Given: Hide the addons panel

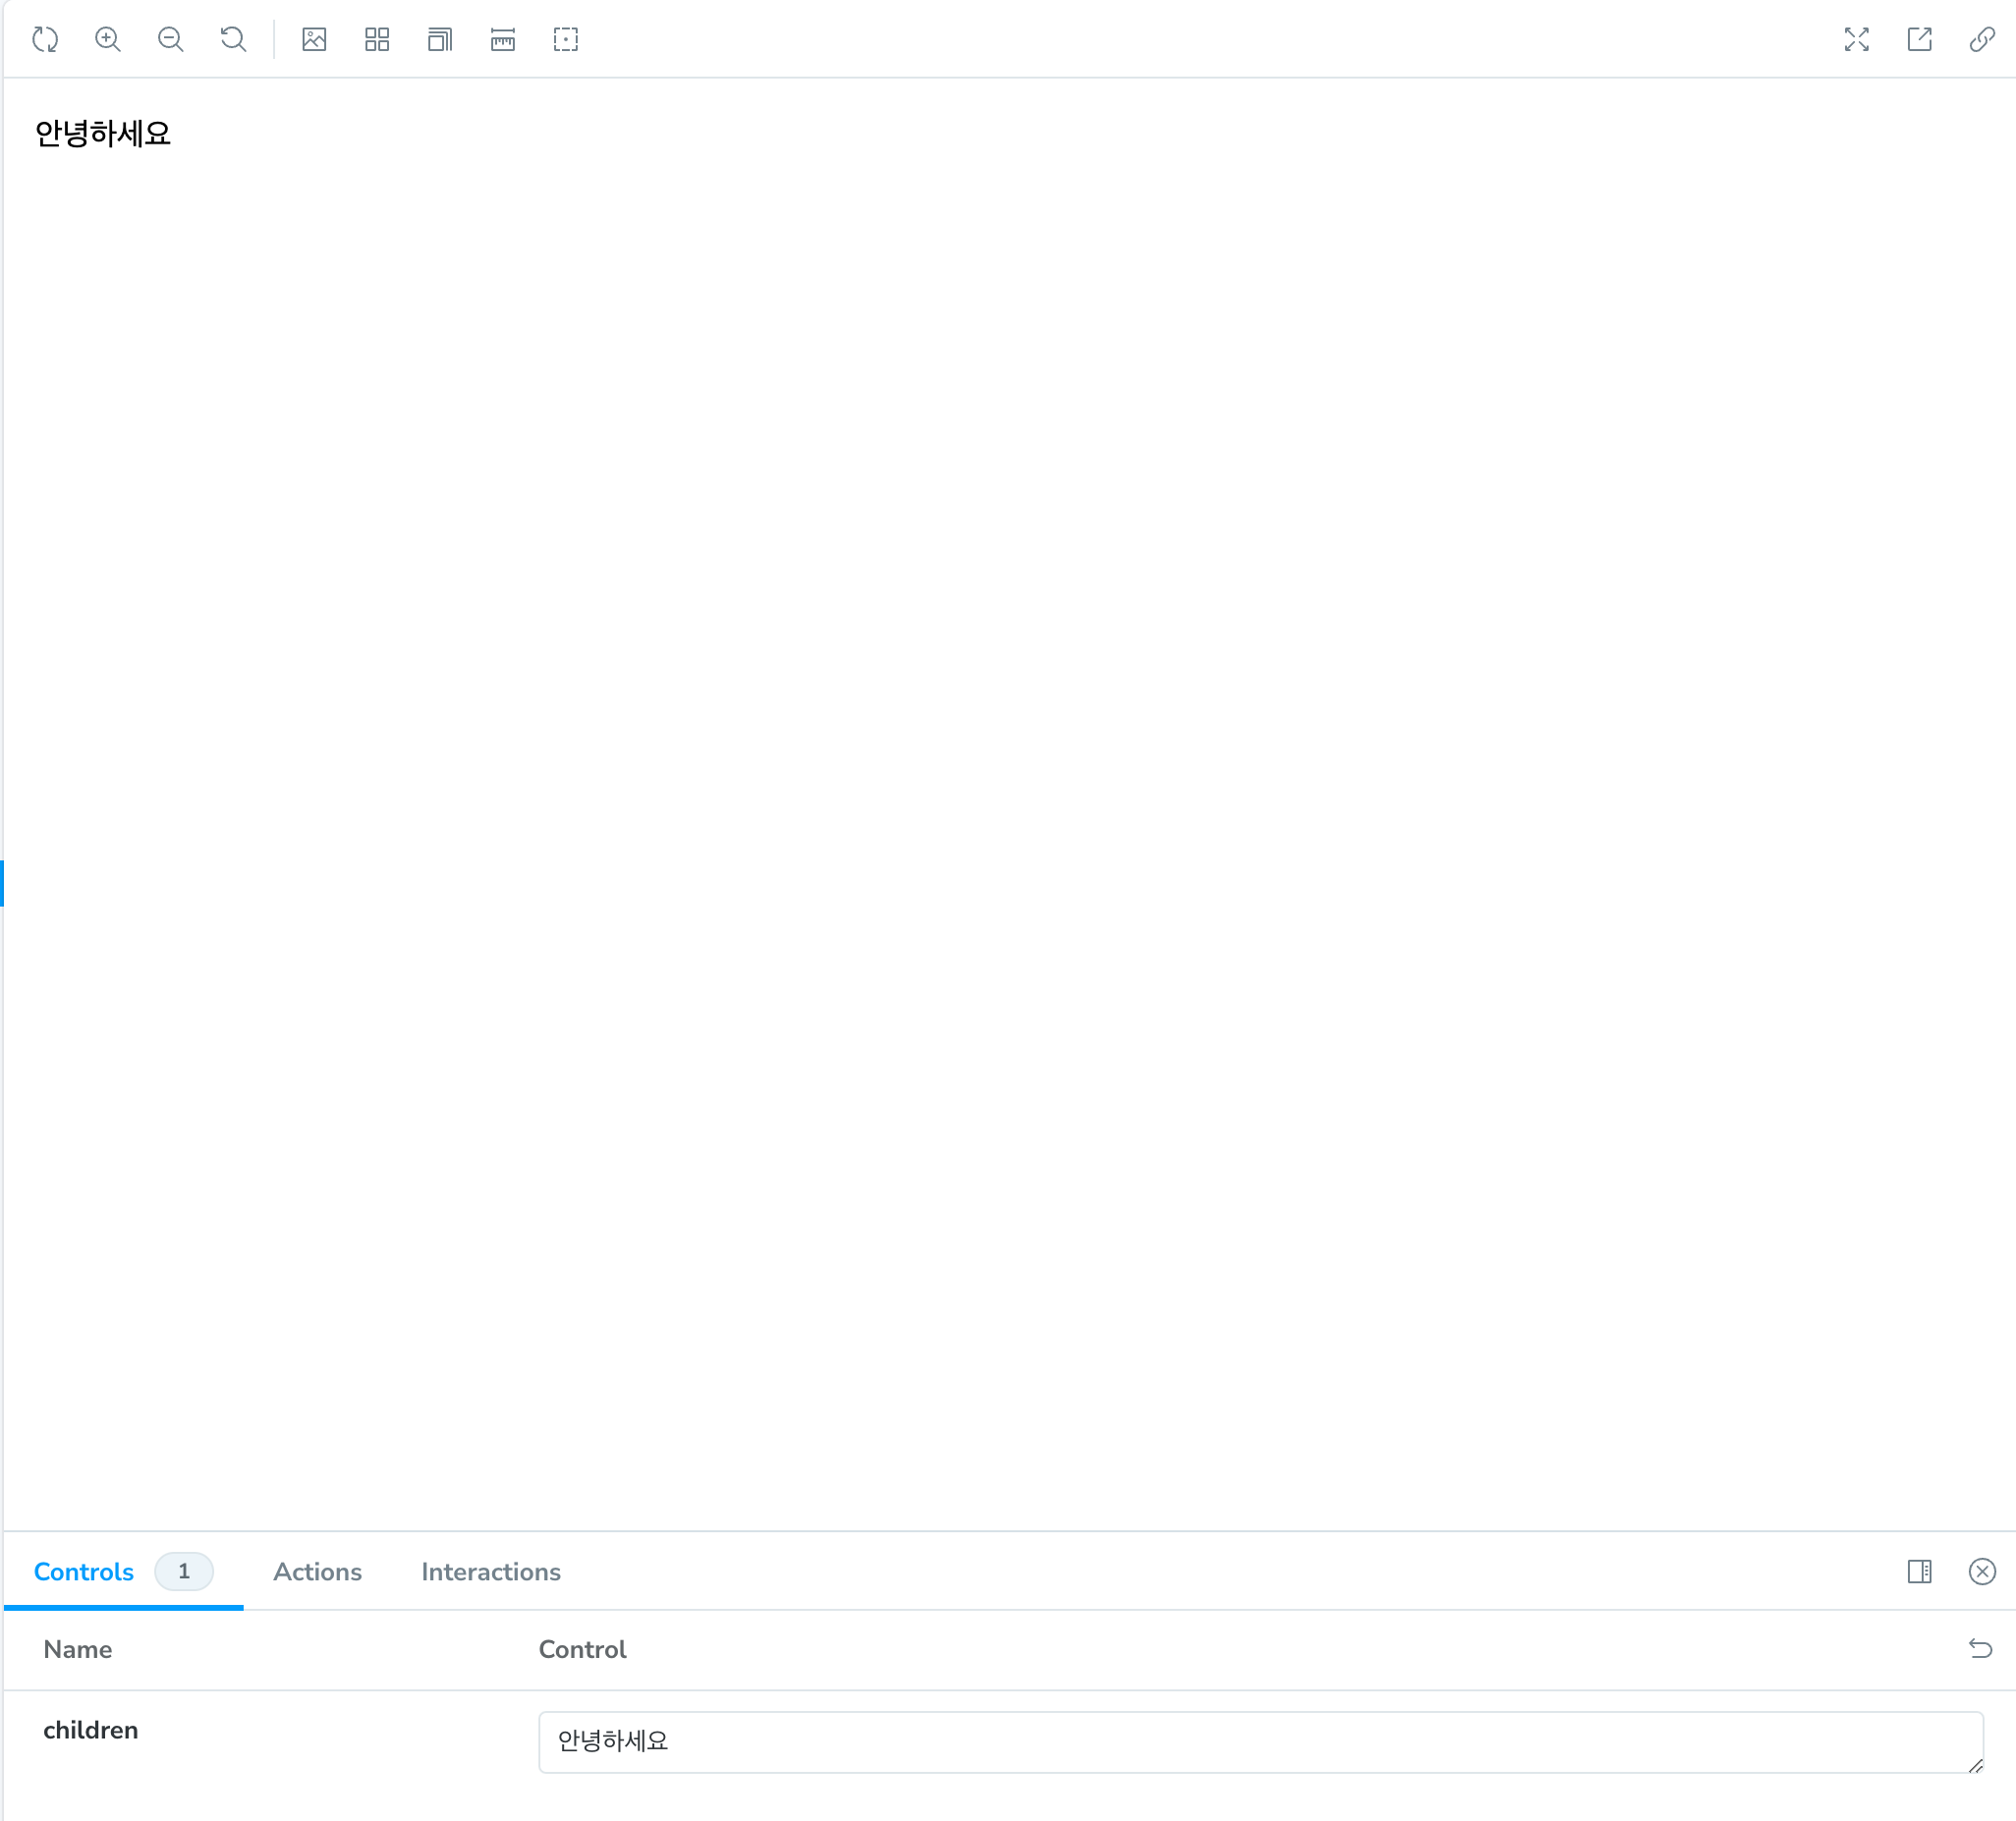Looking at the screenshot, I should 1981,1572.
